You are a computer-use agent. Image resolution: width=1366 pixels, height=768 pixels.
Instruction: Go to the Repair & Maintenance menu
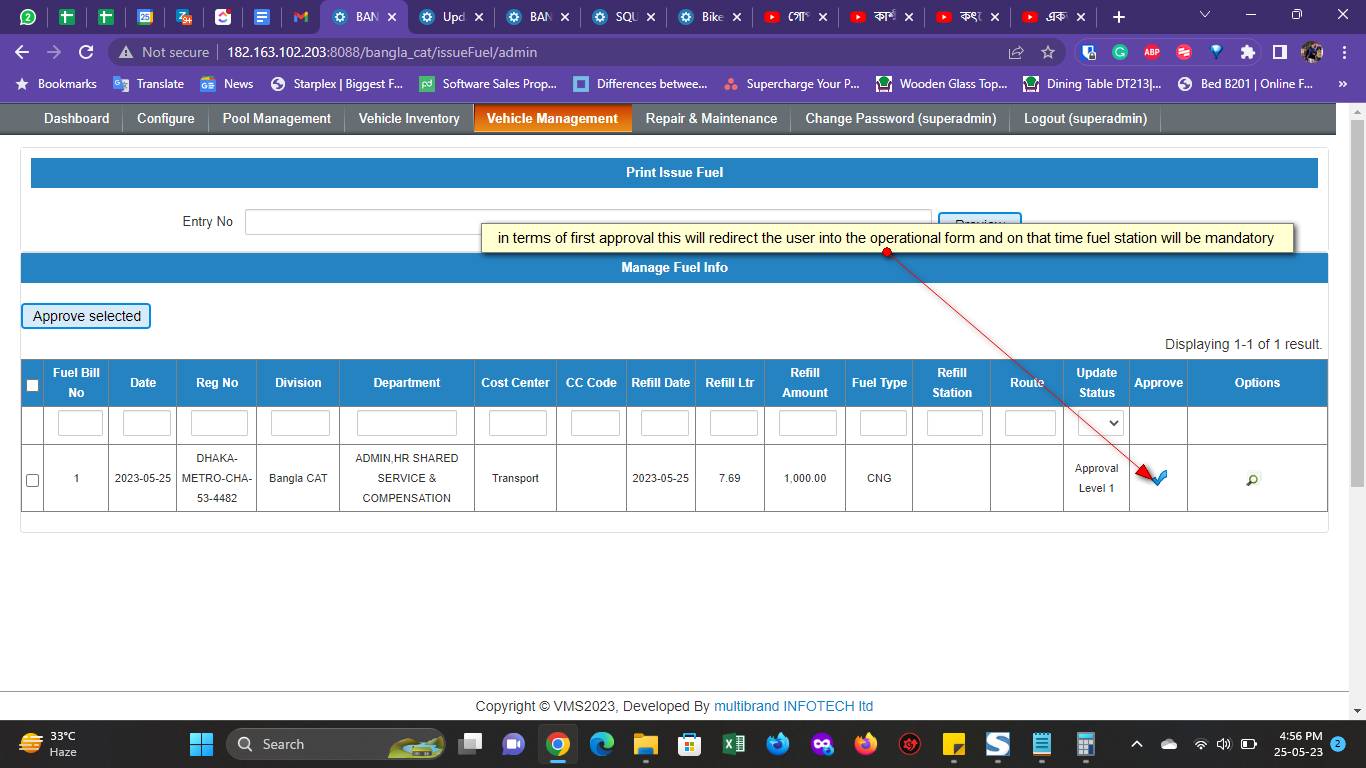(711, 118)
